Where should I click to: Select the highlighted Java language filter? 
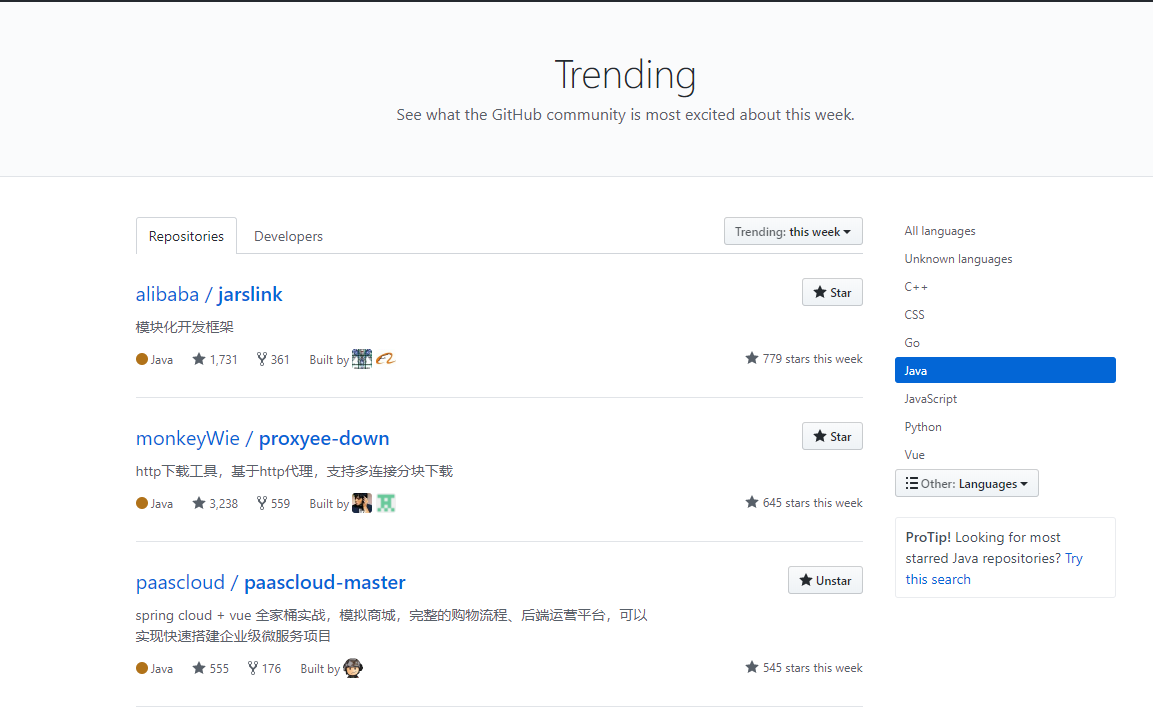click(1005, 370)
